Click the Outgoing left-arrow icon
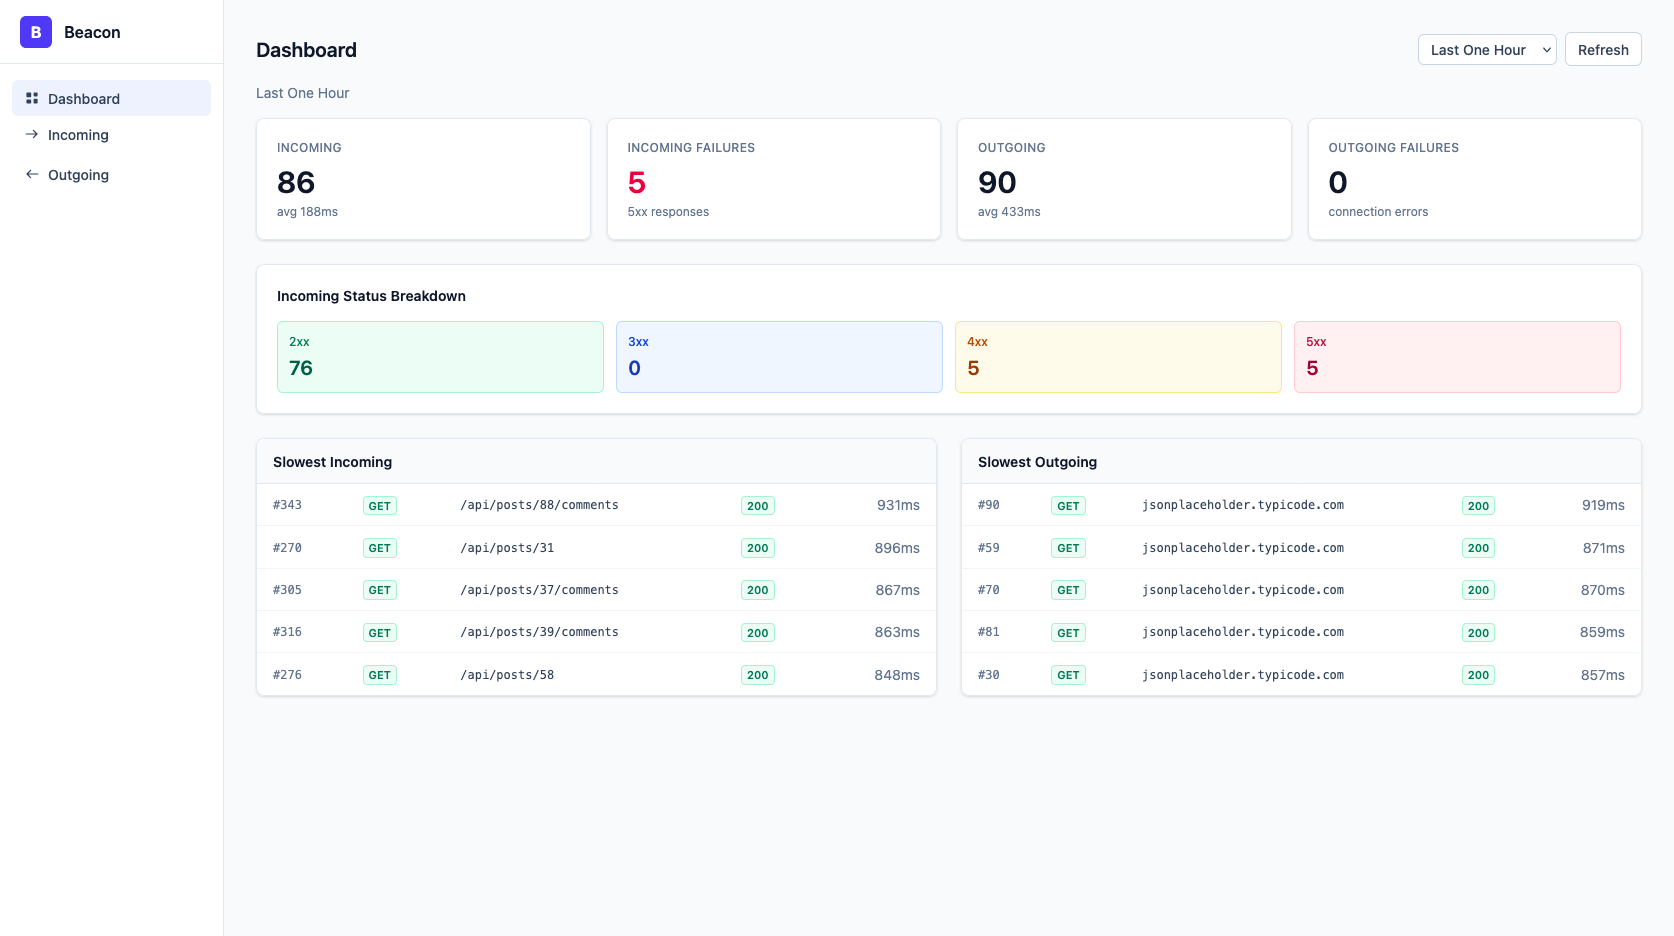 32,174
